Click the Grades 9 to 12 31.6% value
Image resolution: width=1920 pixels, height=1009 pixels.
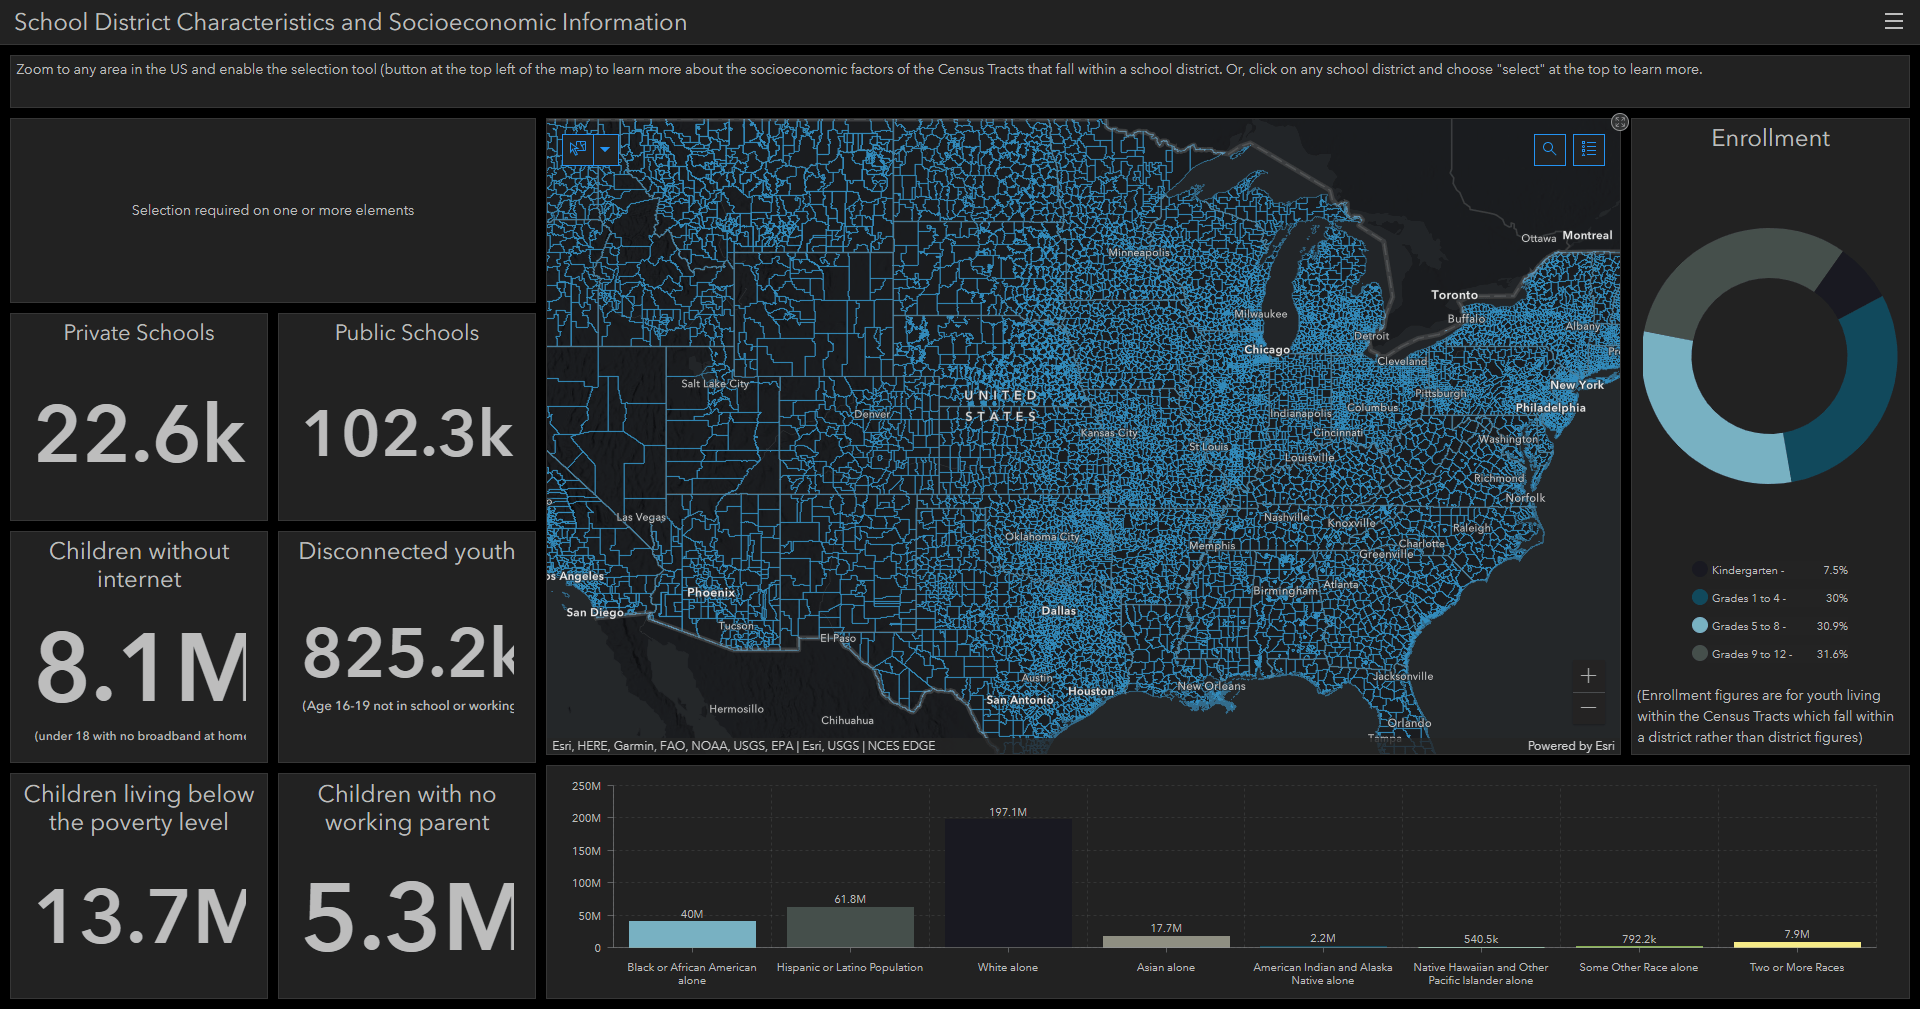point(1832,654)
